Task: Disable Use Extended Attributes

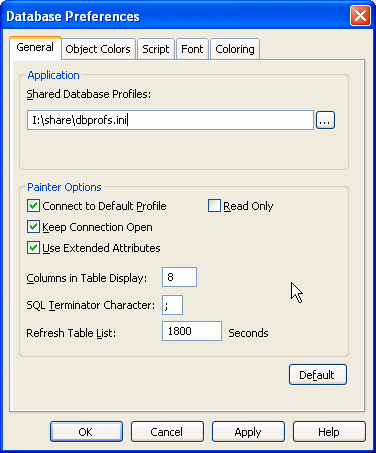Action: pyautogui.click(x=33, y=248)
